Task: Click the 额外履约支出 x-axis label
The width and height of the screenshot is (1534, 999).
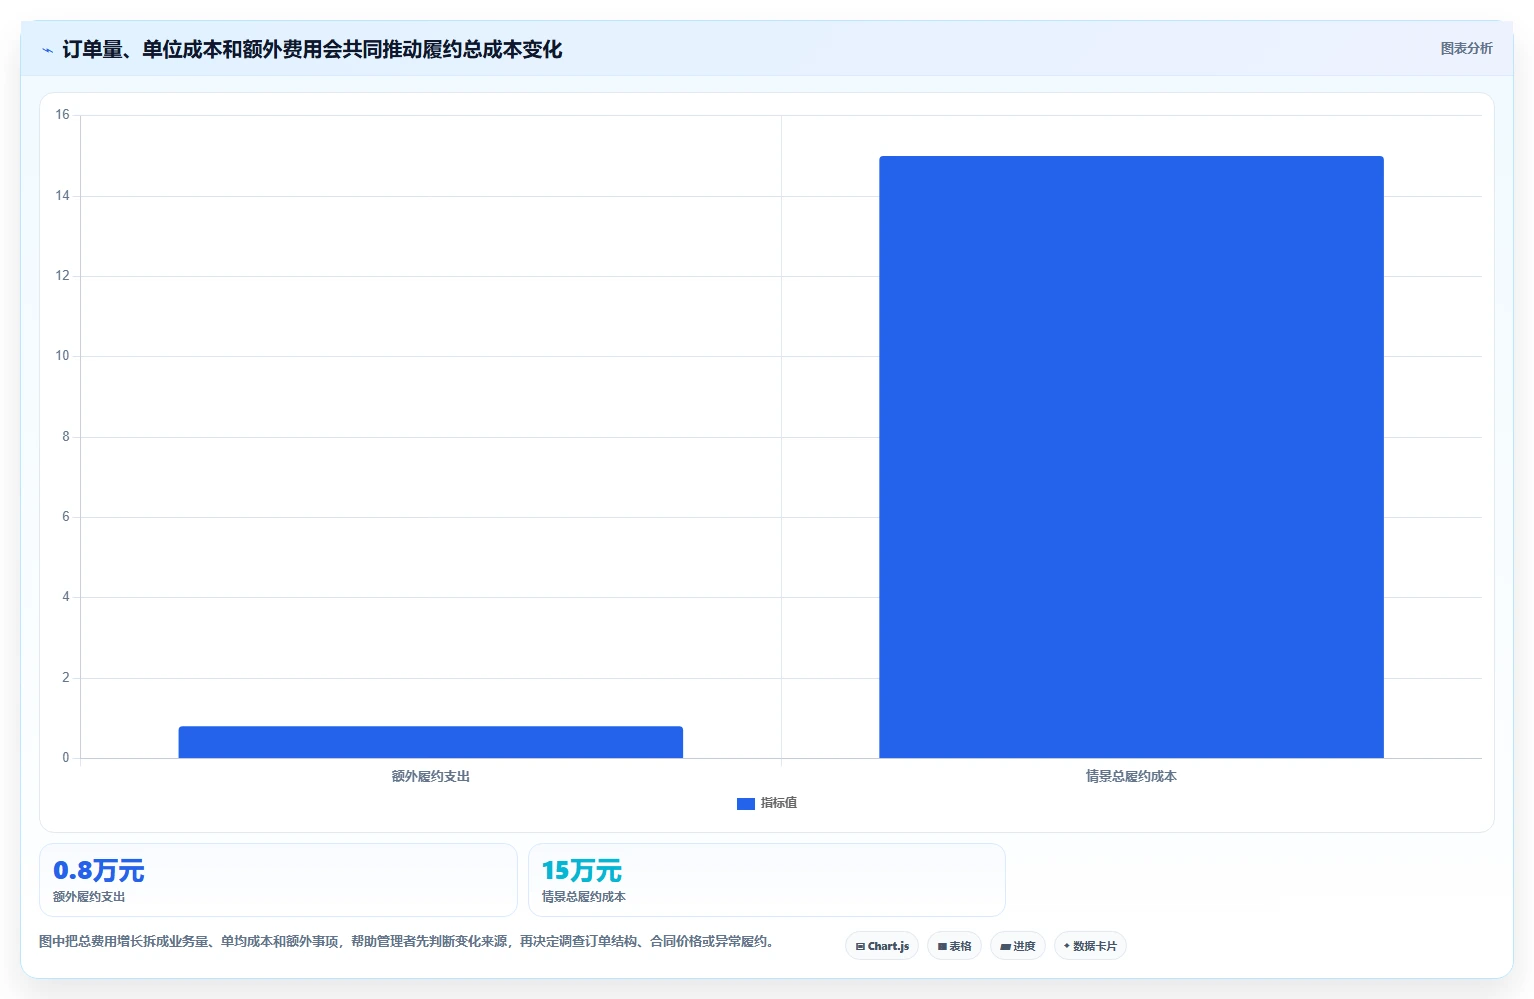Action: click(431, 776)
